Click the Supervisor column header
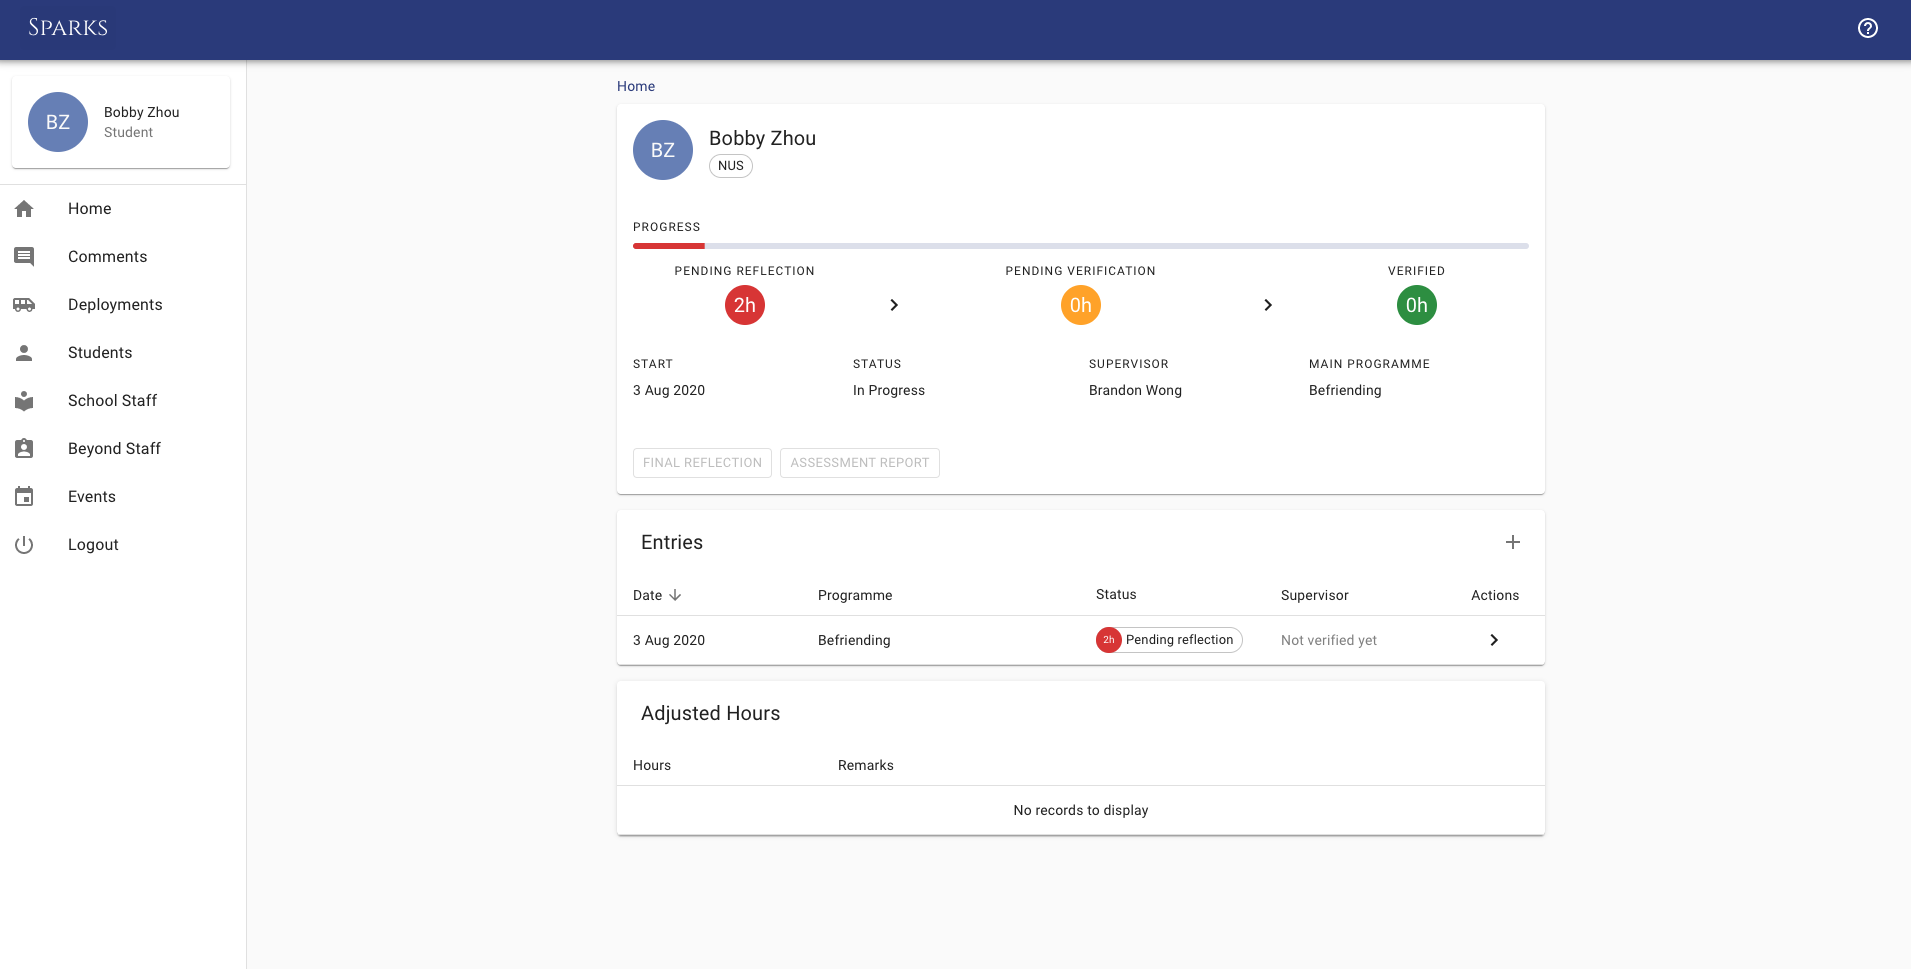 tap(1315, 595)
